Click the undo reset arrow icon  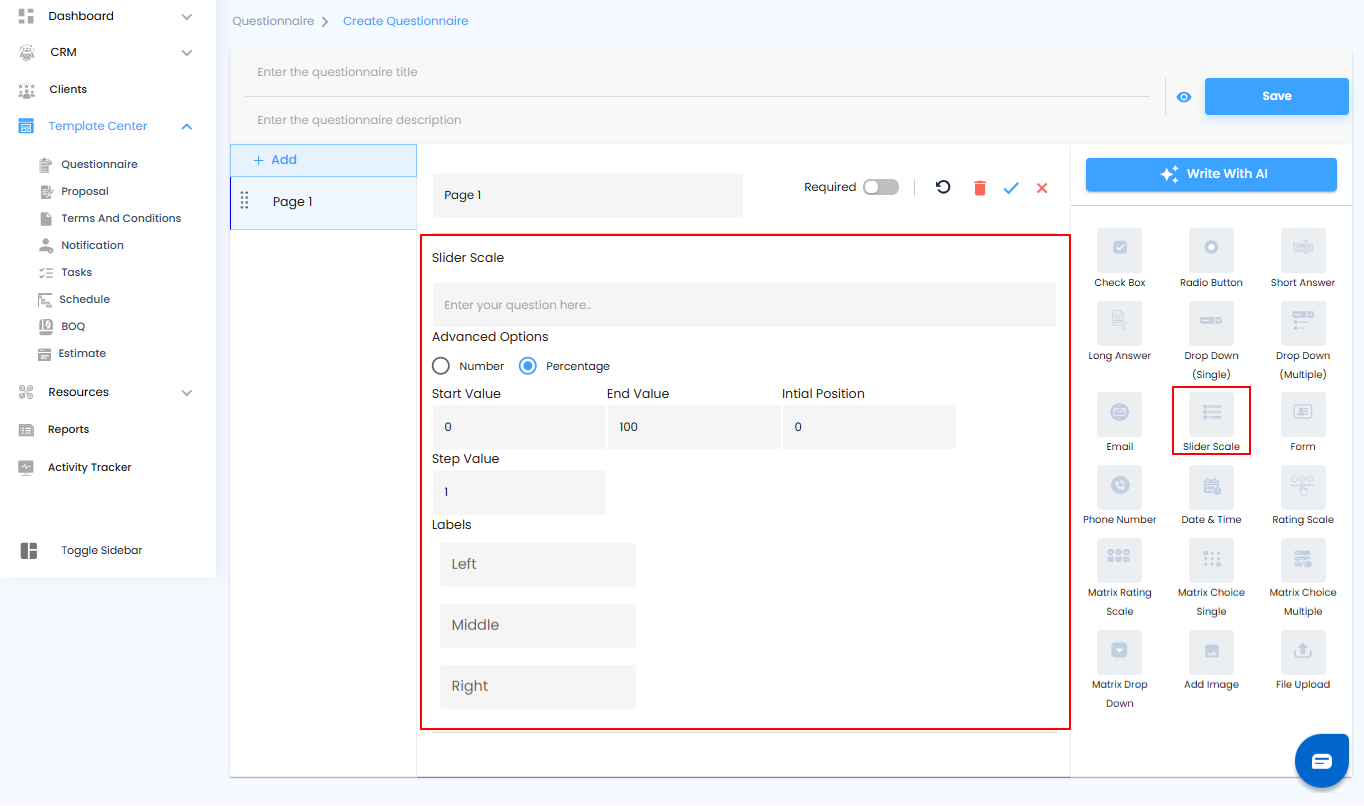point(943,187)
